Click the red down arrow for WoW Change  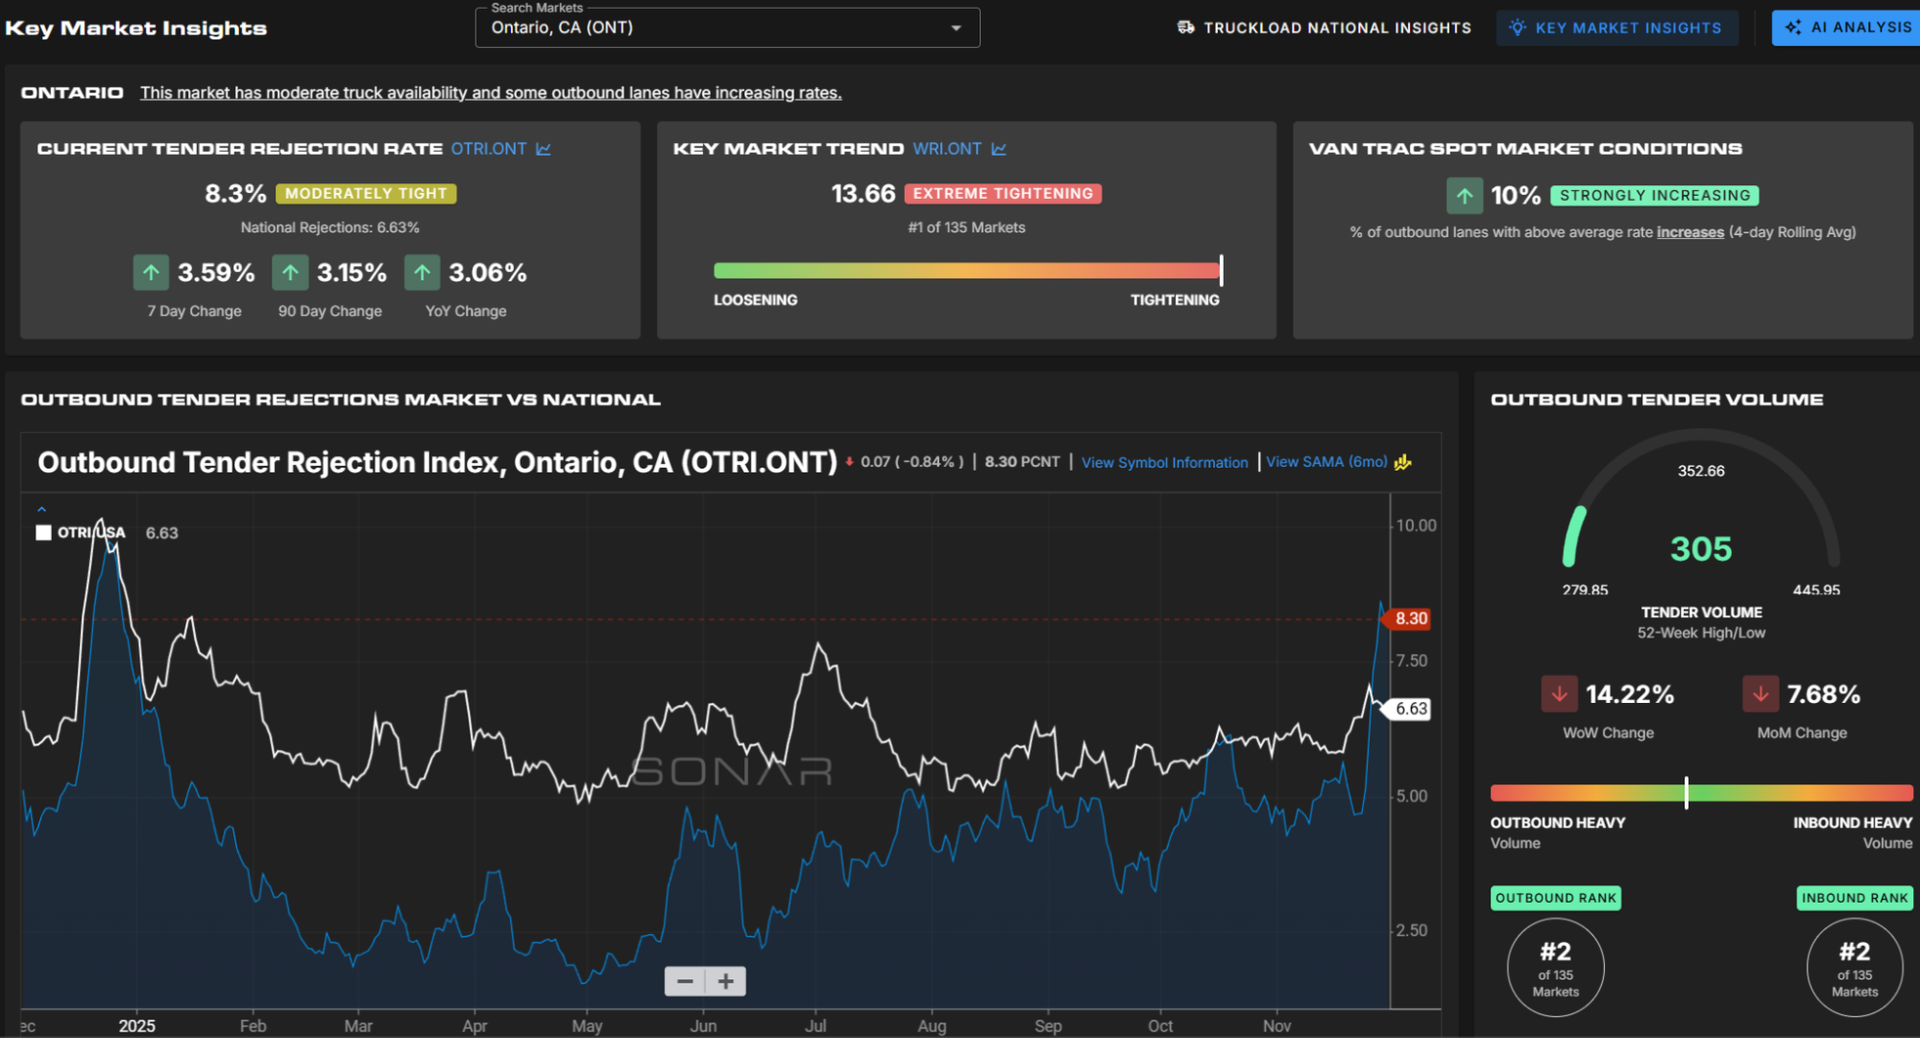pos(1559,694)
